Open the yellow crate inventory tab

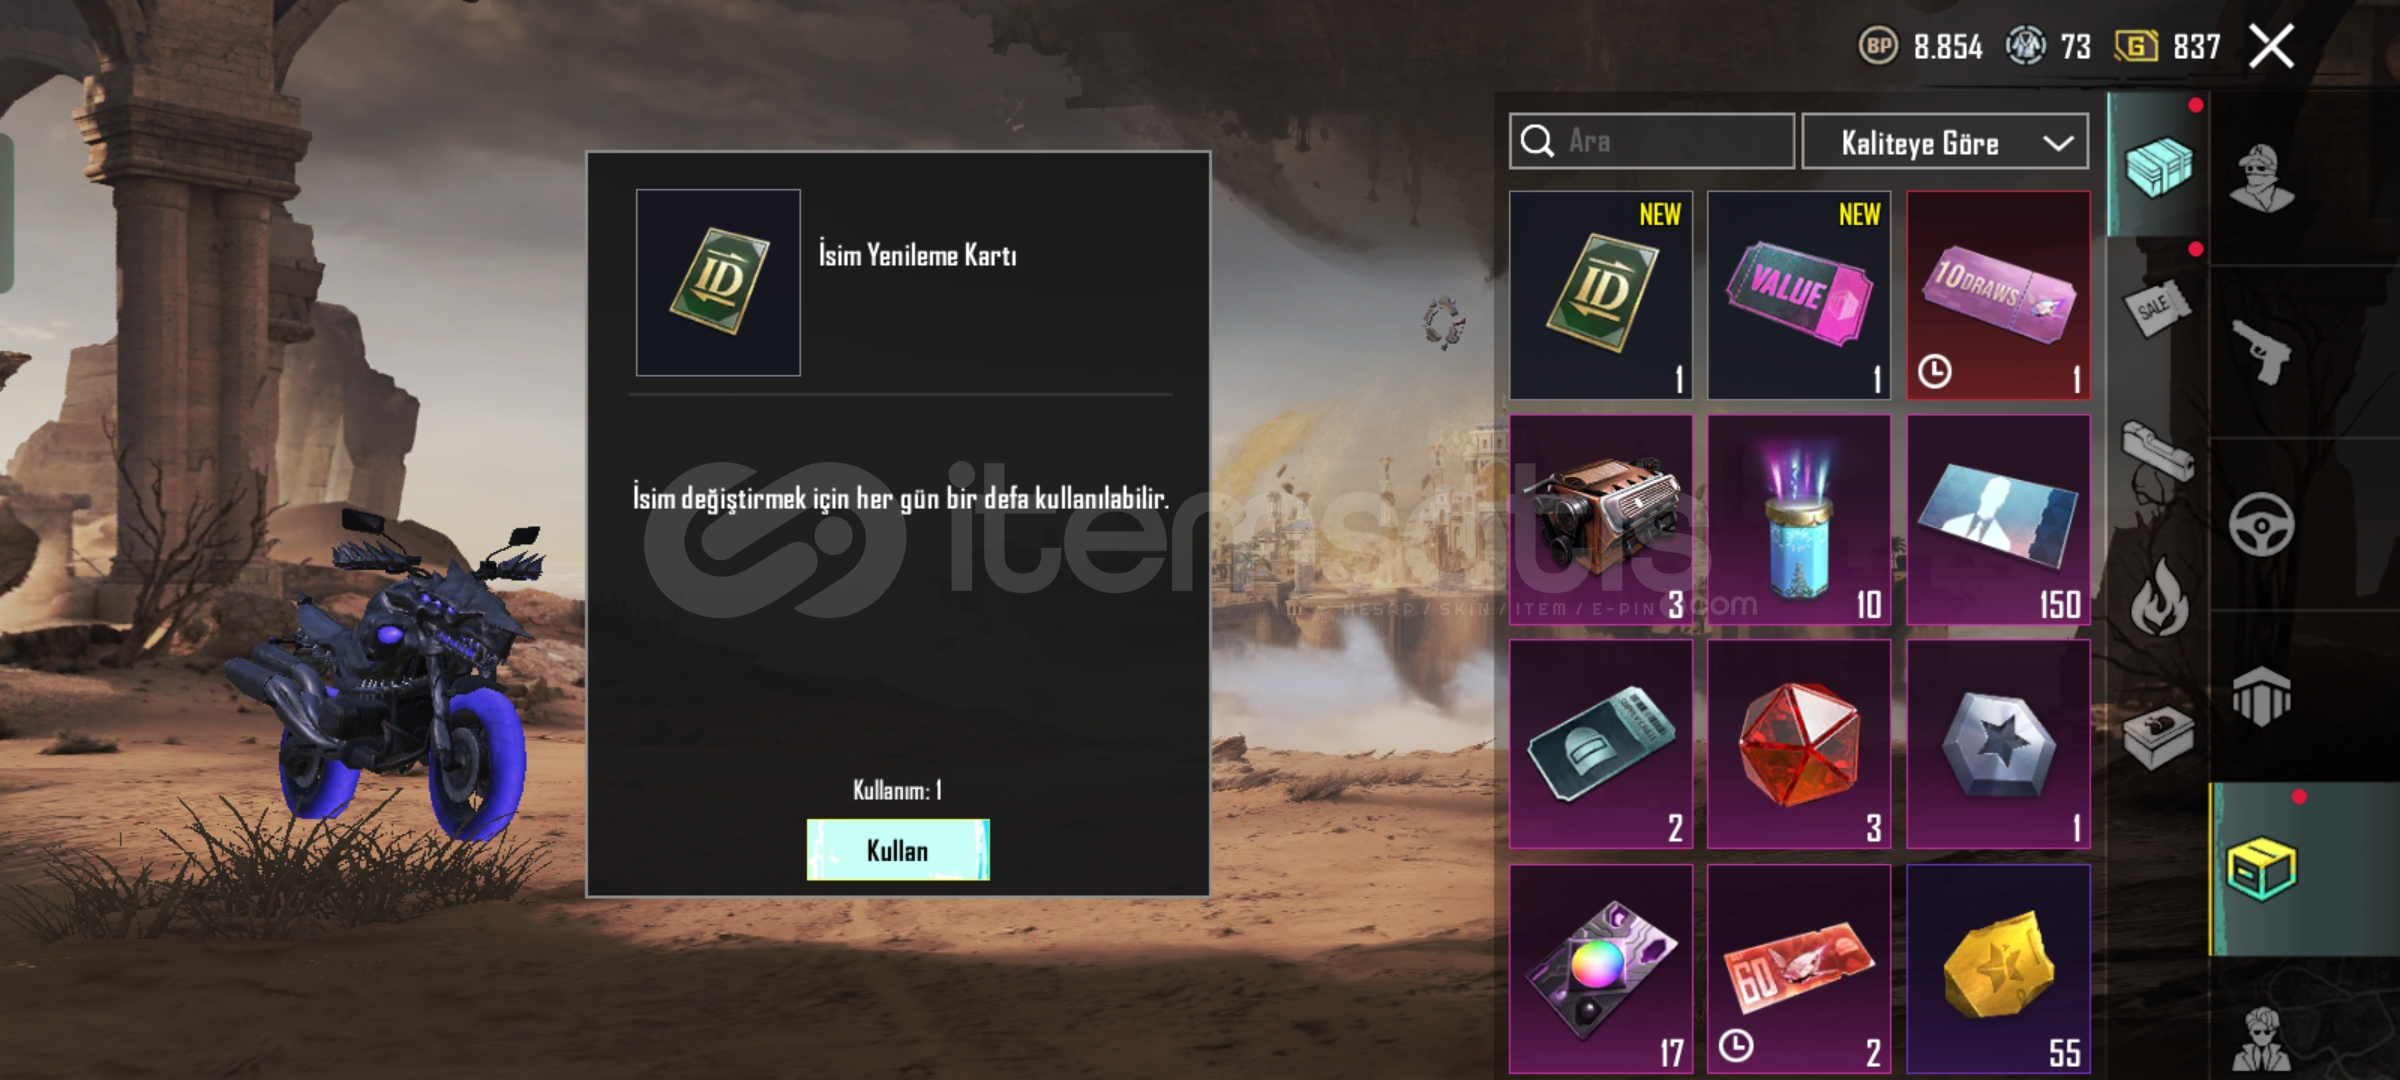[x=2262, y=868]
